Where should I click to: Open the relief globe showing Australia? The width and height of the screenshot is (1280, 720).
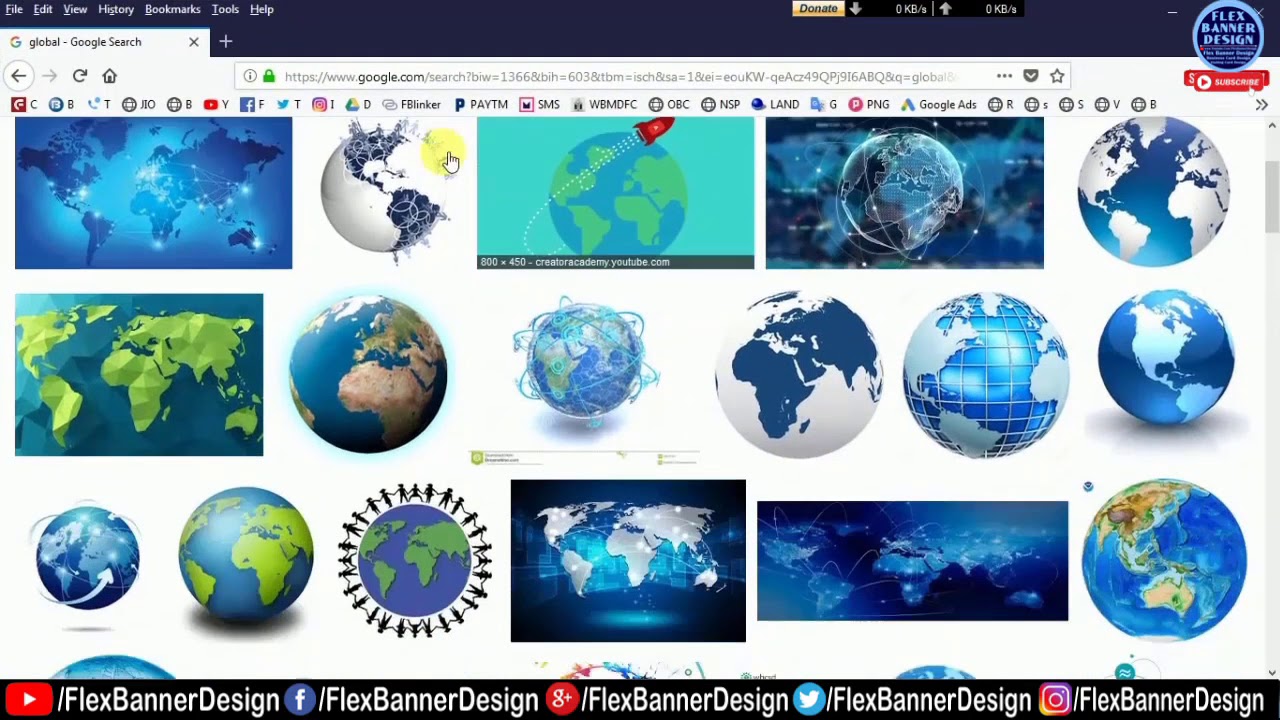[1164, 560]
